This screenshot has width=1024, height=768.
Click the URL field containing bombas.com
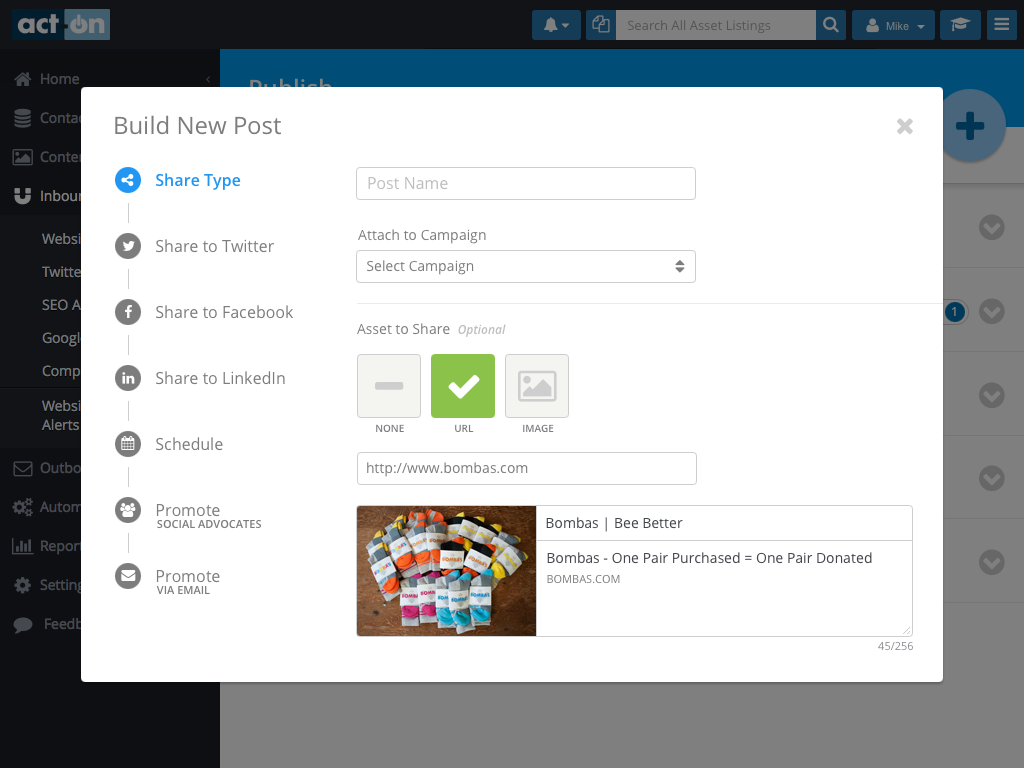coord(526,468)
